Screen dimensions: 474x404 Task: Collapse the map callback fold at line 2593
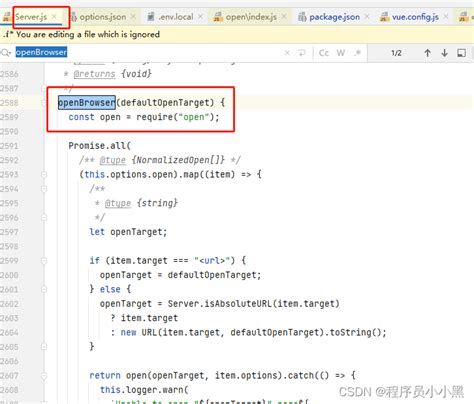coord(44,174)
